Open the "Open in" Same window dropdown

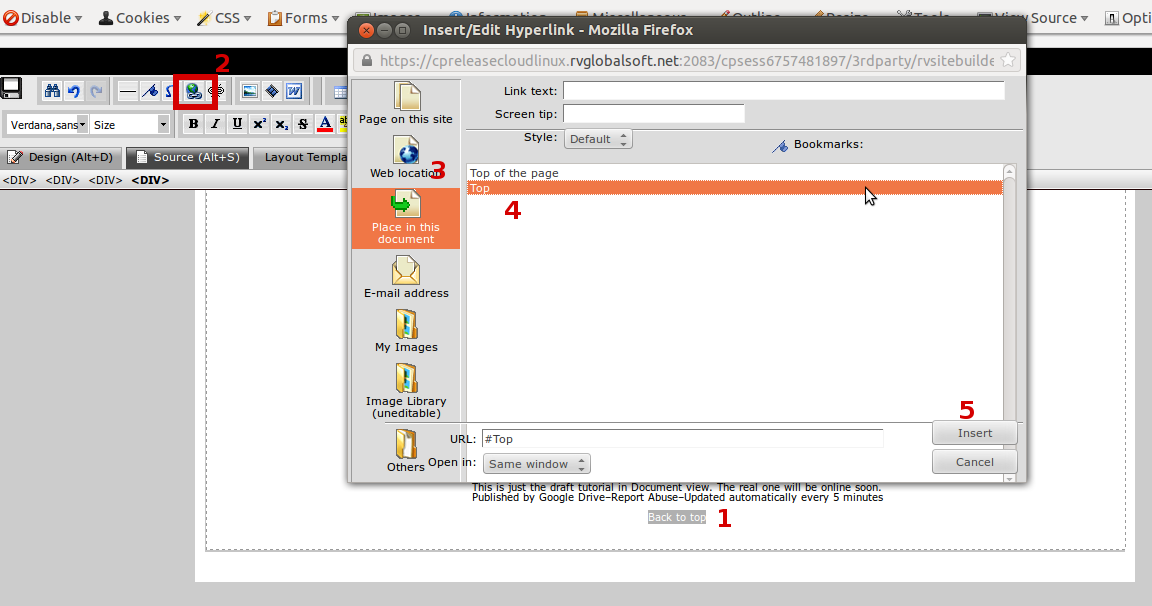point(537,464)
